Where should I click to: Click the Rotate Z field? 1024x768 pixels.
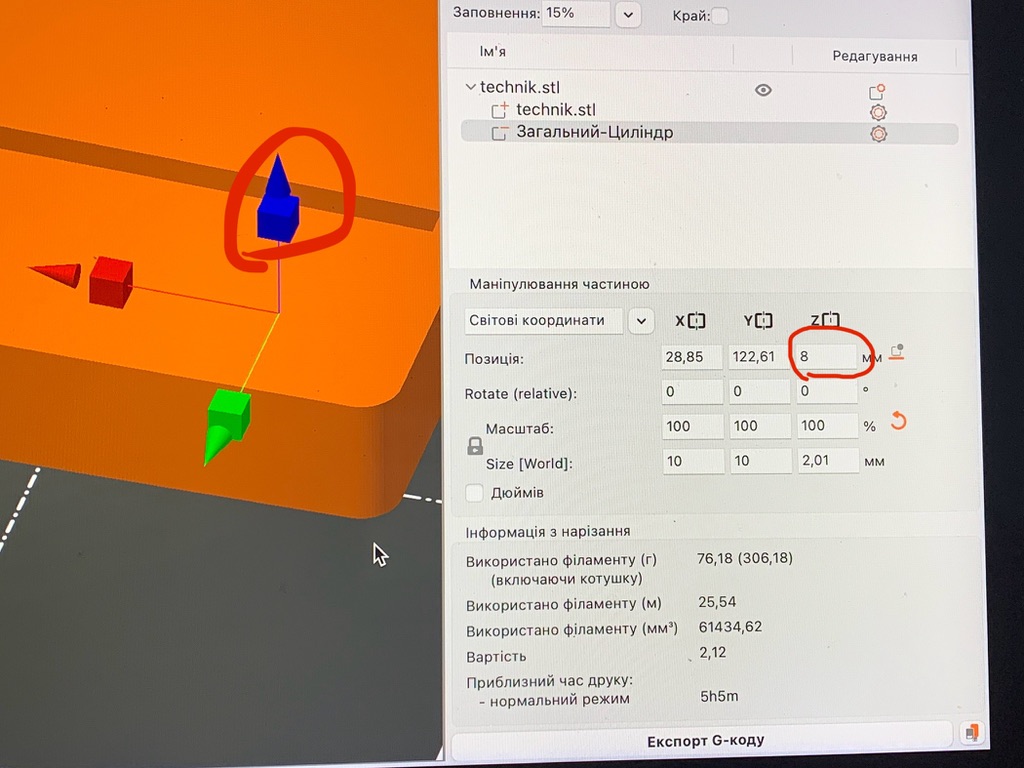point(826,392)
